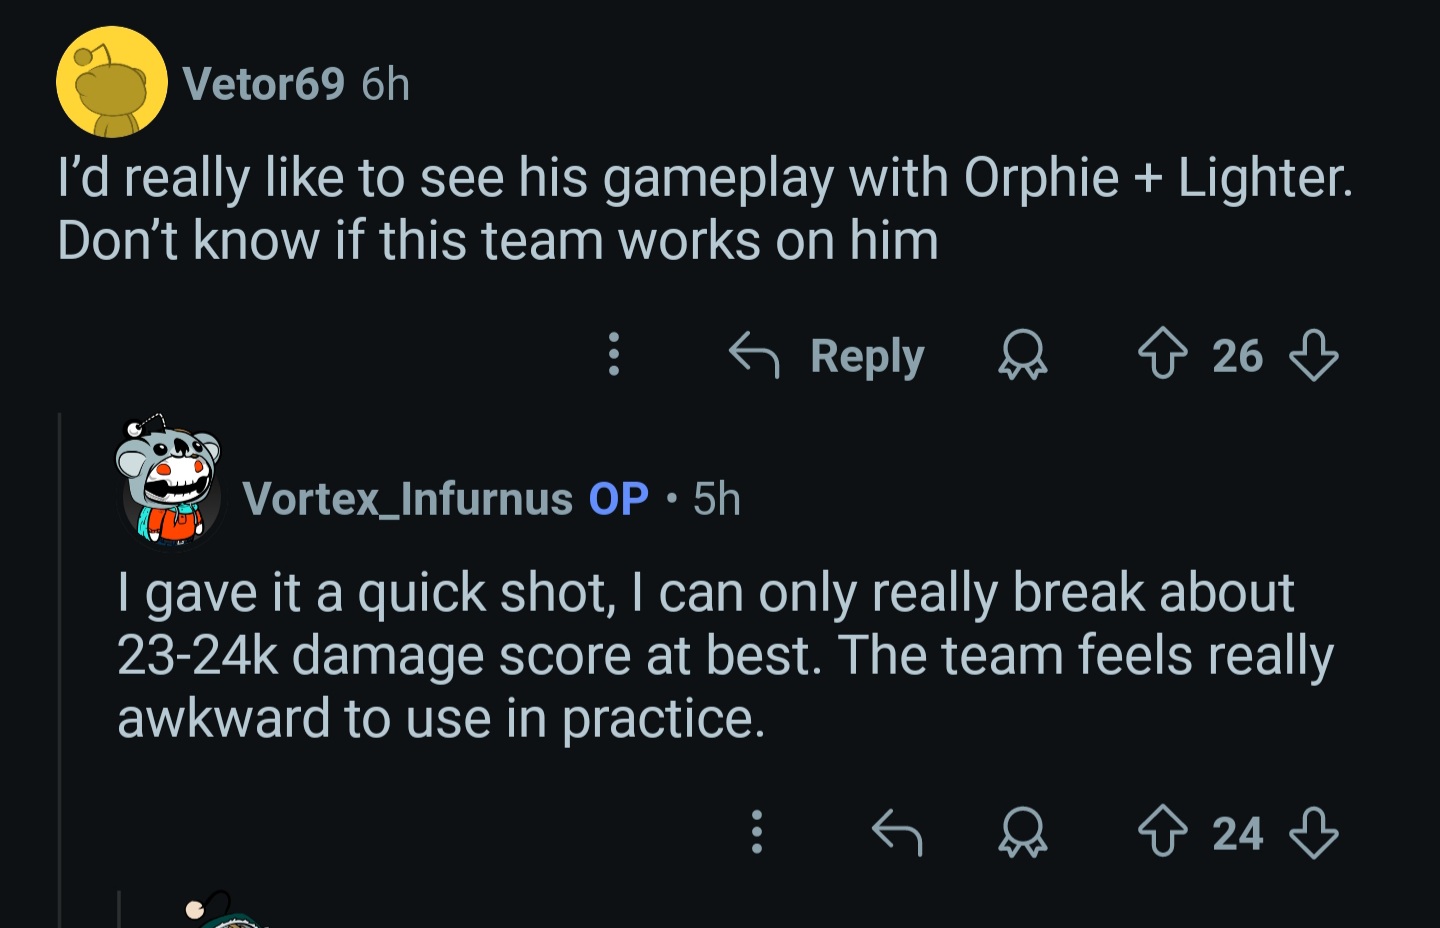Click reply arrow on Vortex_Infurnus's comment
The image size is (1440, 928).
point(896,833)
